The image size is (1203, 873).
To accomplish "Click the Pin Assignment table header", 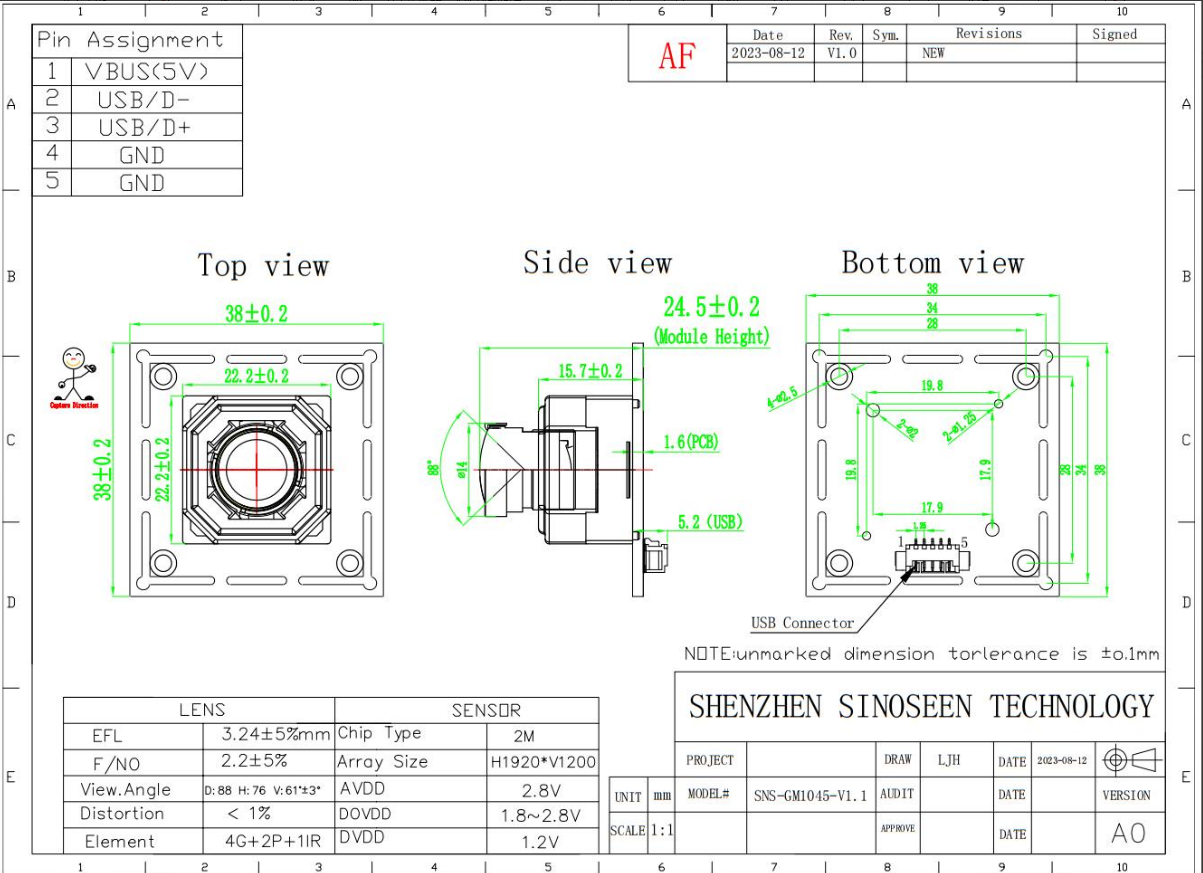I will tap(130, 40).
